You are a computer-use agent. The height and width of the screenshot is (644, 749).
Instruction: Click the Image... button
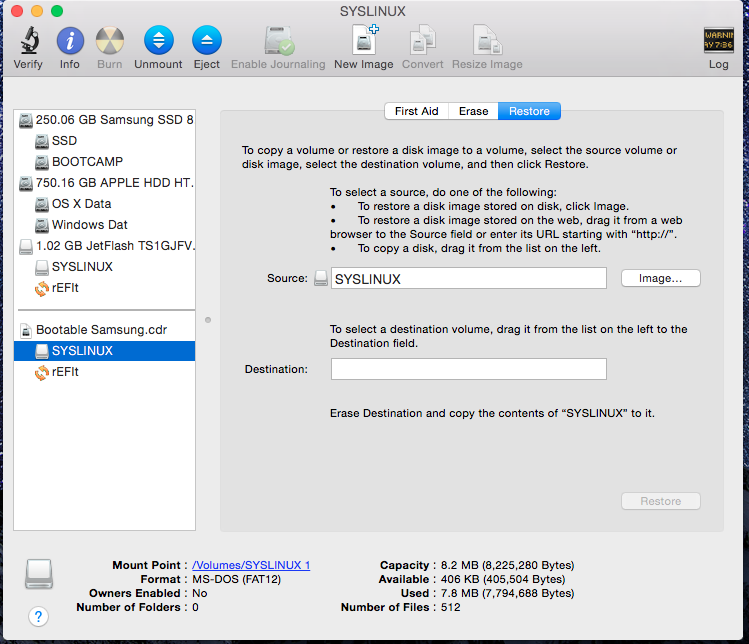(x=661, y=278)
